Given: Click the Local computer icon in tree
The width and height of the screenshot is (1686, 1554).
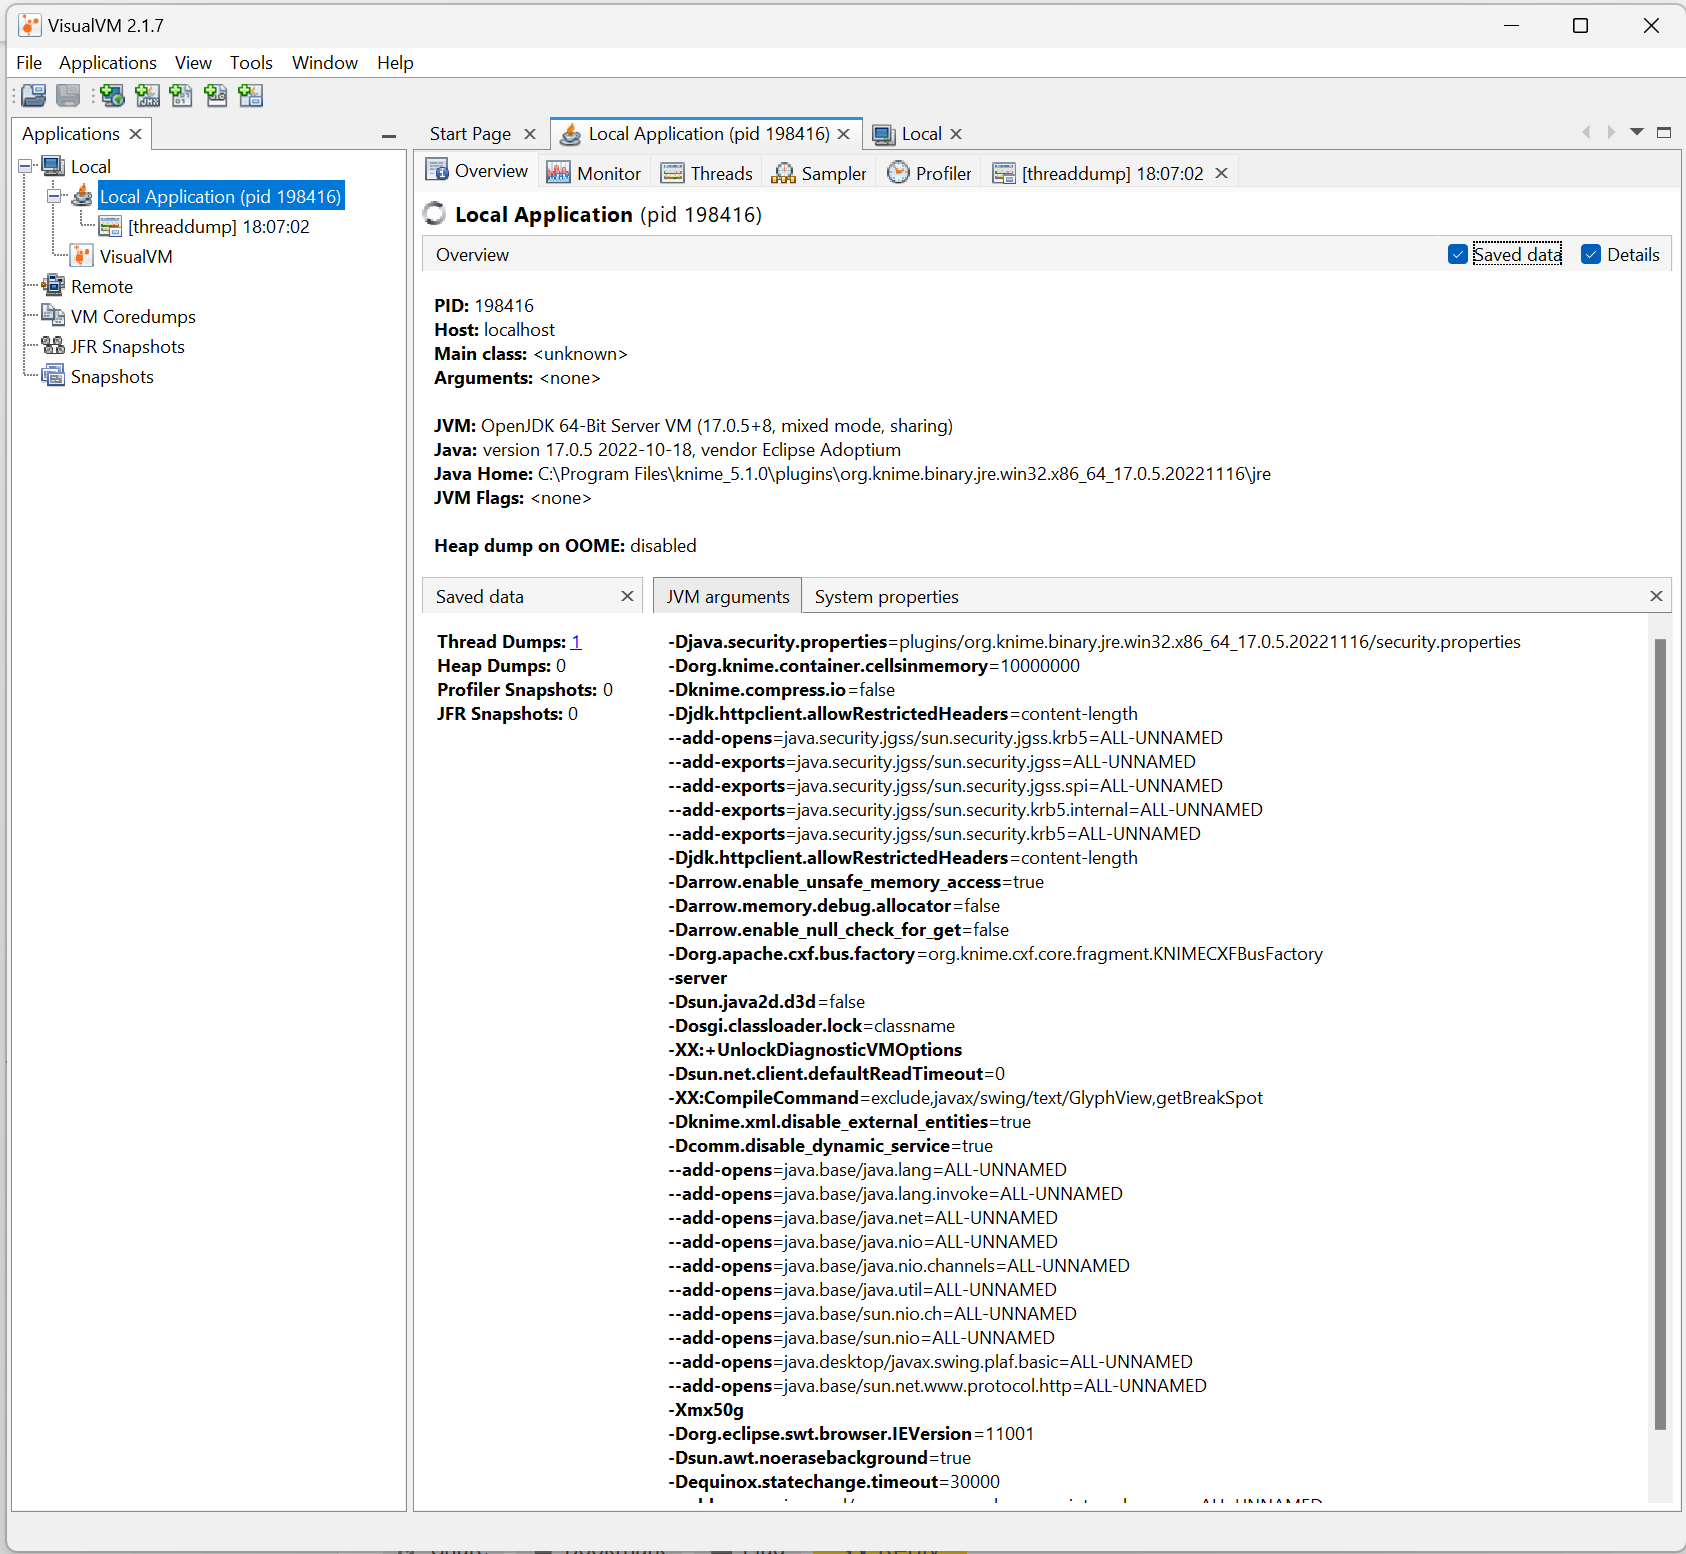Looking at the screenshot, I should [x=54, y=166].
